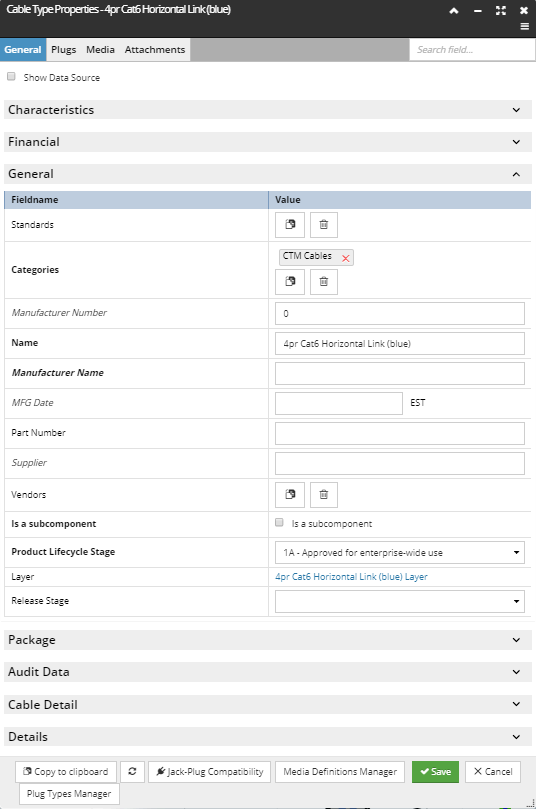Open the Product Lifecycle Stage dropdown
The height and width of the screenshot is (809, 536).
click(400, 552)
